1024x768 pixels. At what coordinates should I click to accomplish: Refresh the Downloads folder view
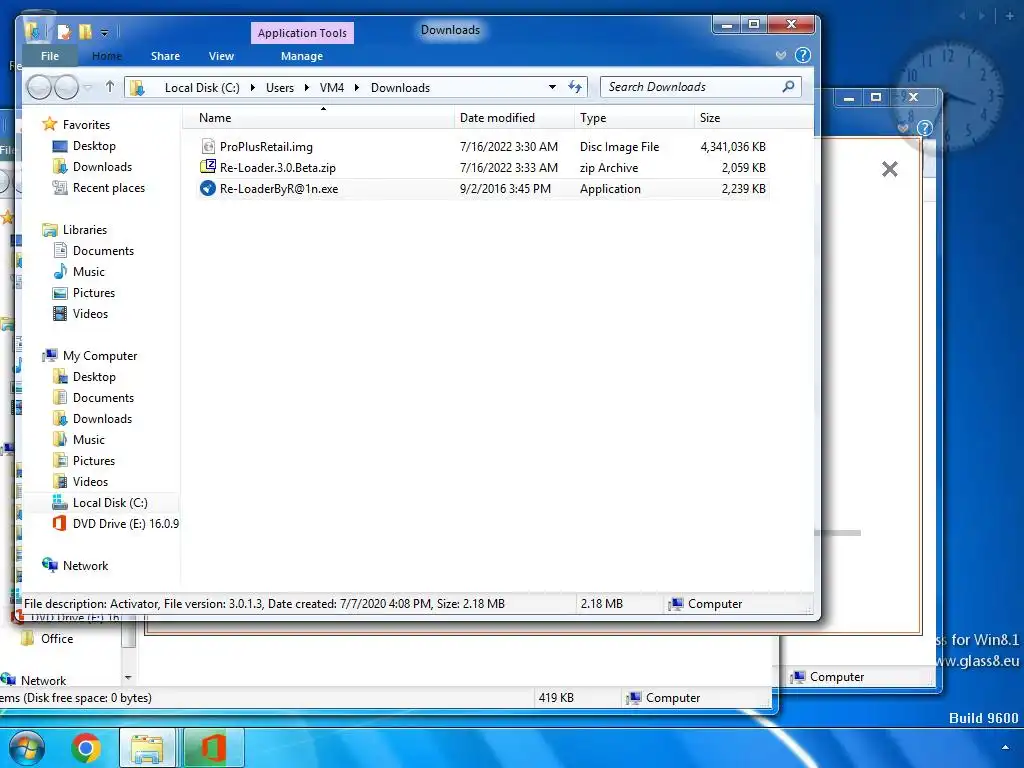(x=575, y=87)
